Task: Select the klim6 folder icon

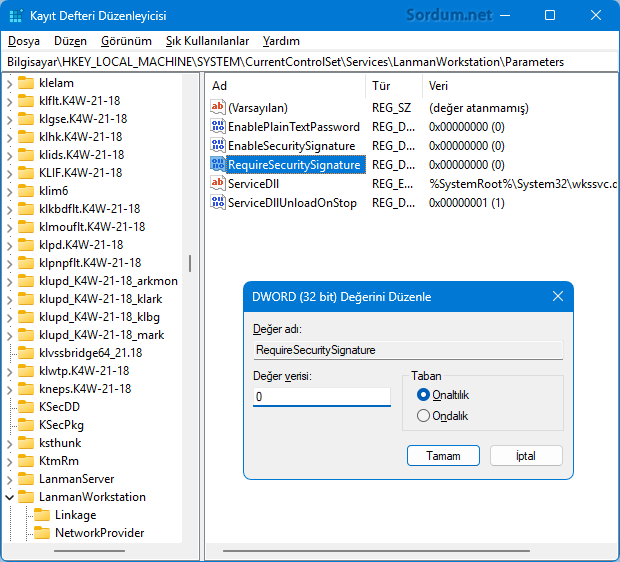Action: [26, 191]
